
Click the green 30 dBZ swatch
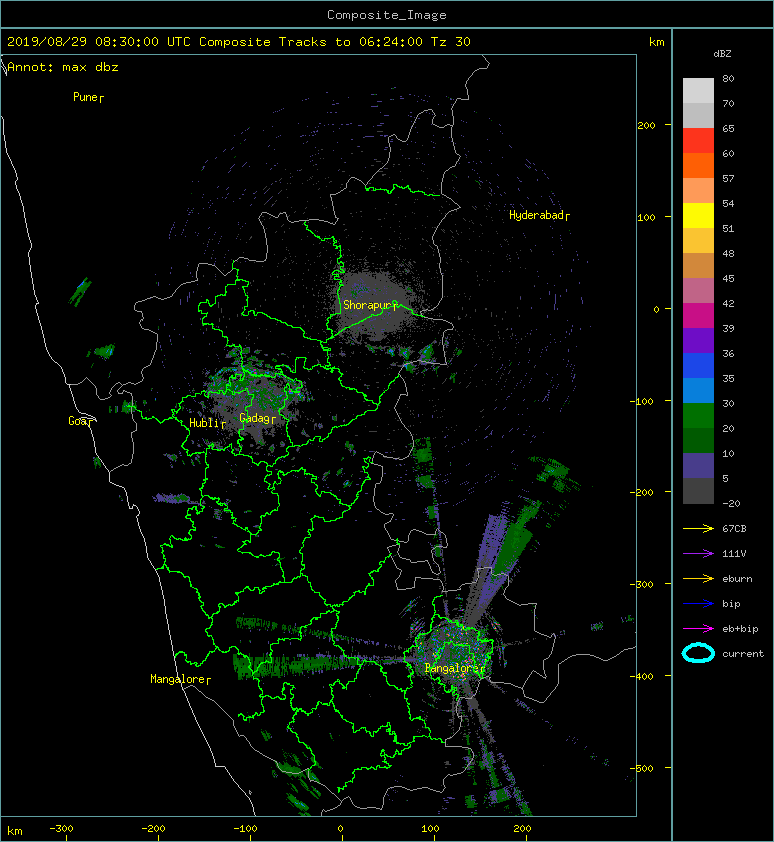[698, 415]
